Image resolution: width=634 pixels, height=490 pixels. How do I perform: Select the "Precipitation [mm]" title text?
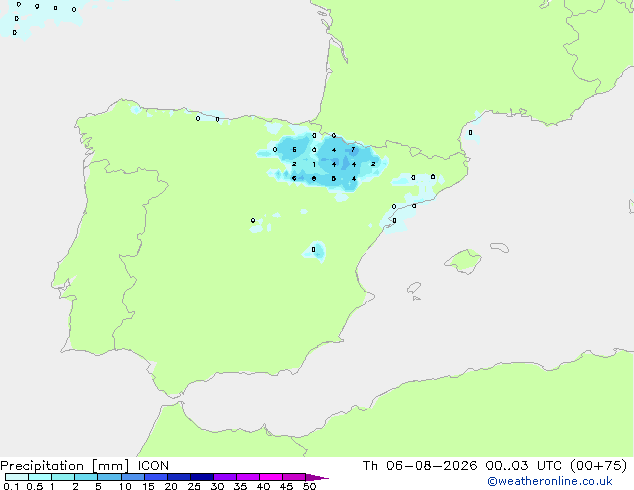tap(65, 466)
